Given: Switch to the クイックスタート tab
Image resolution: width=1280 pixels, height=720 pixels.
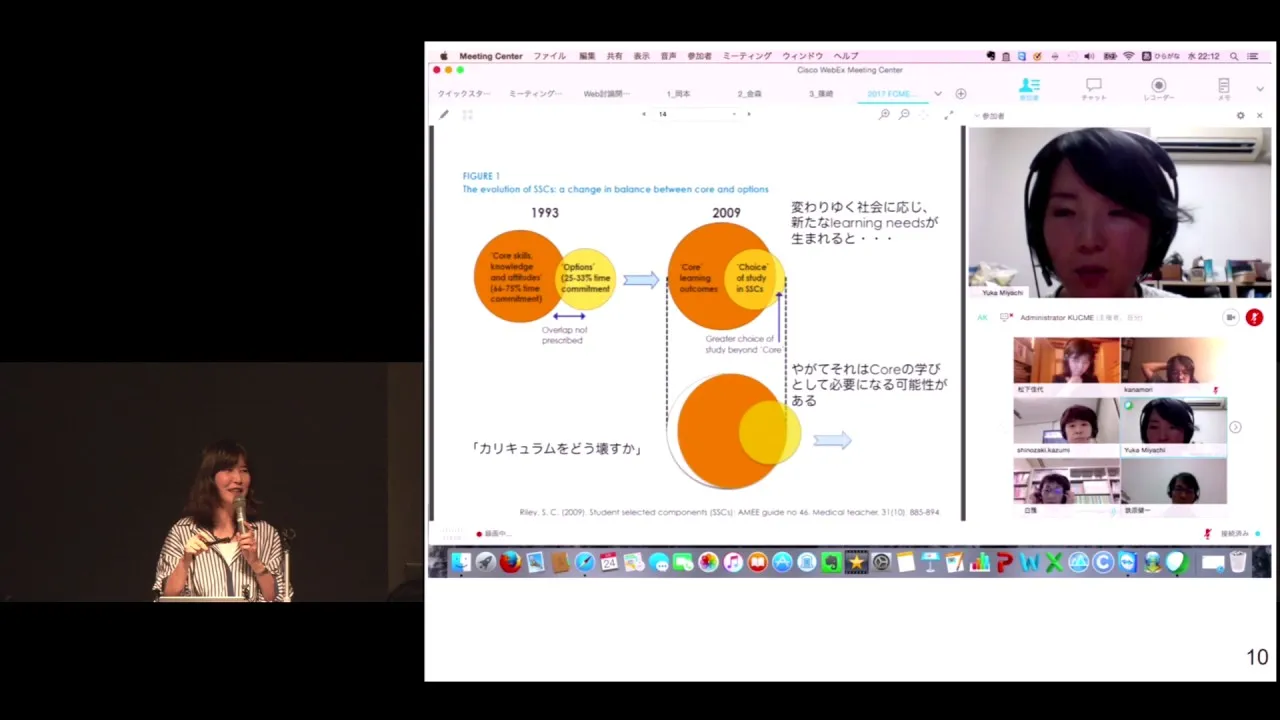Looking at the screenshot, I should (x=464, y=94).
